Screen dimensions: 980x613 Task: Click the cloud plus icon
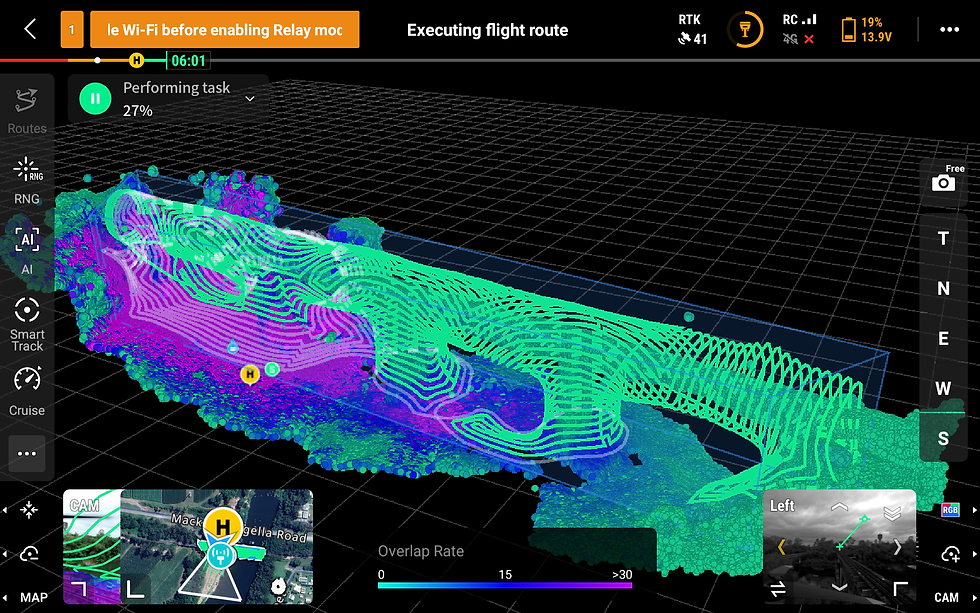coord(950,554)
